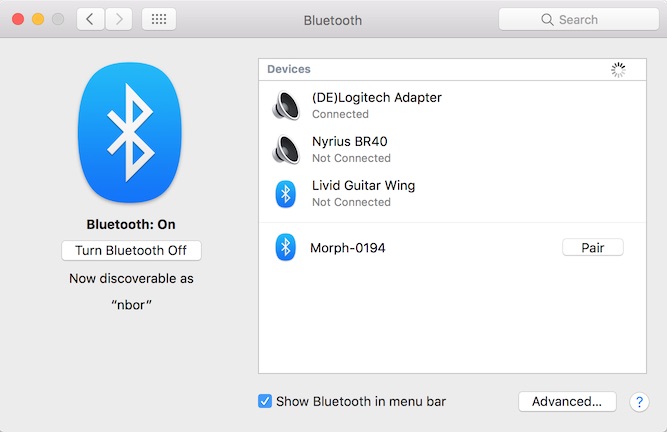Select Nyrius BR40 device name

coord(350,141)
